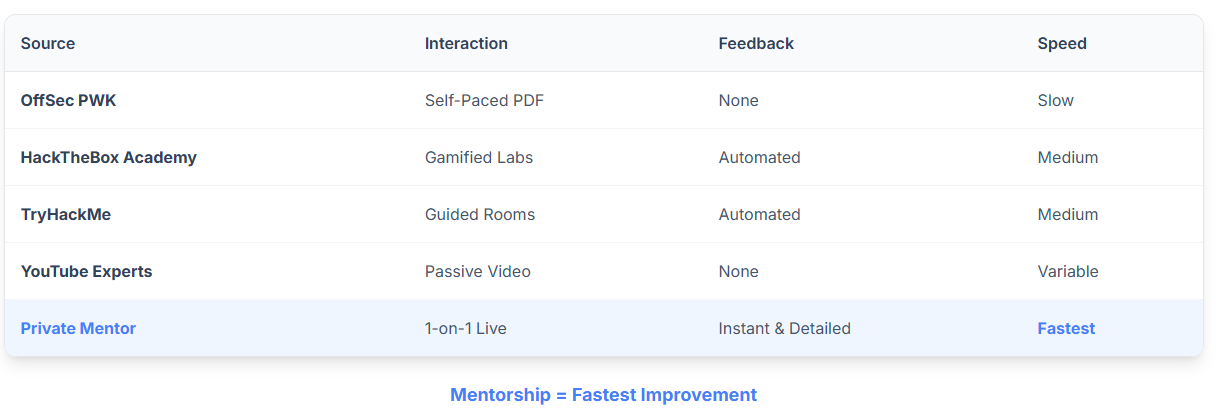
Task: Click the Guided Rooms cell
Action: point(480,214)
